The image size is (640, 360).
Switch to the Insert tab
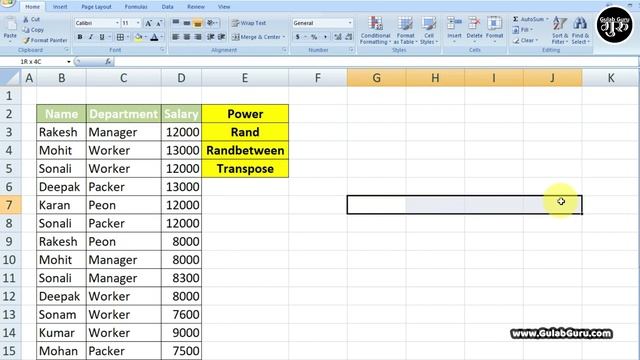tap(60, 7)
